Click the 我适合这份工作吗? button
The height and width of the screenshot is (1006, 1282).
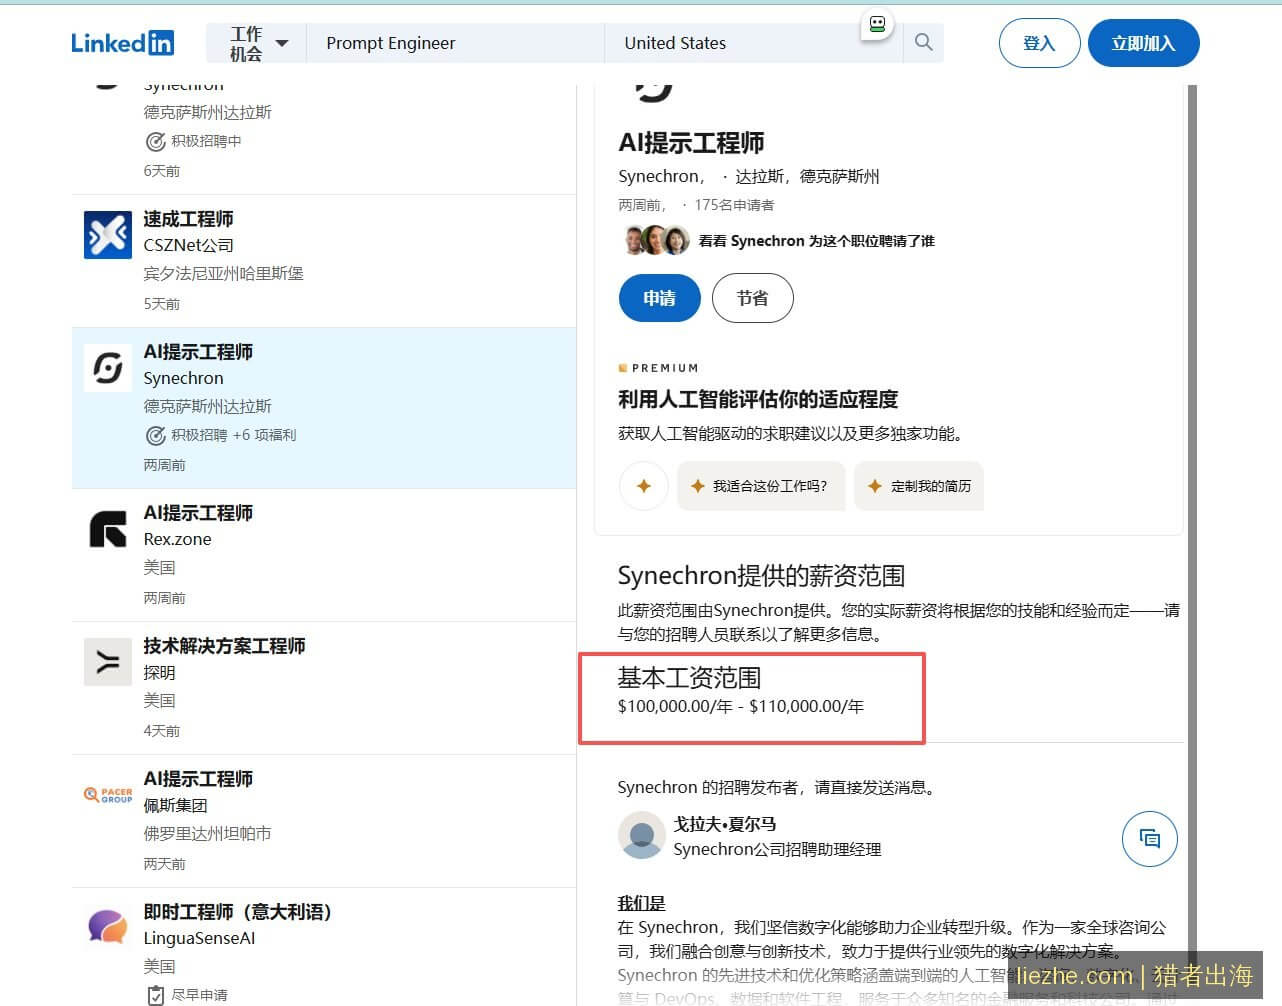tap(760, 486)
